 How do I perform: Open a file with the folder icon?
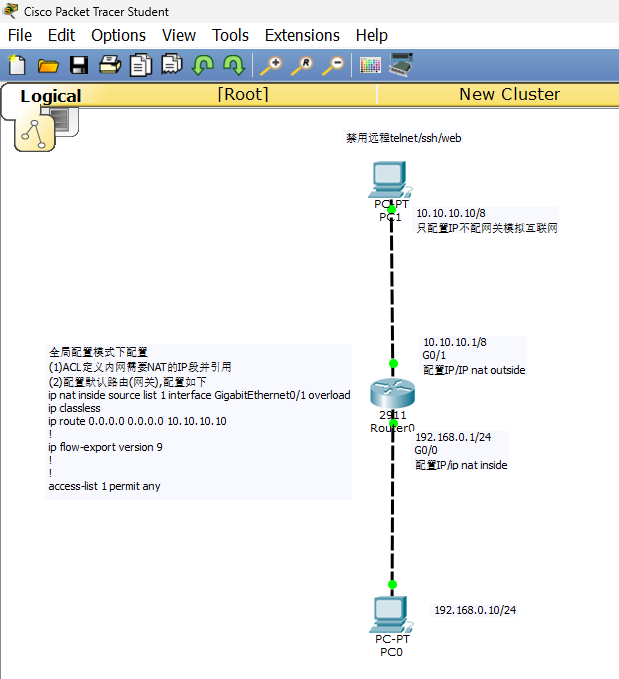point(48,66)
